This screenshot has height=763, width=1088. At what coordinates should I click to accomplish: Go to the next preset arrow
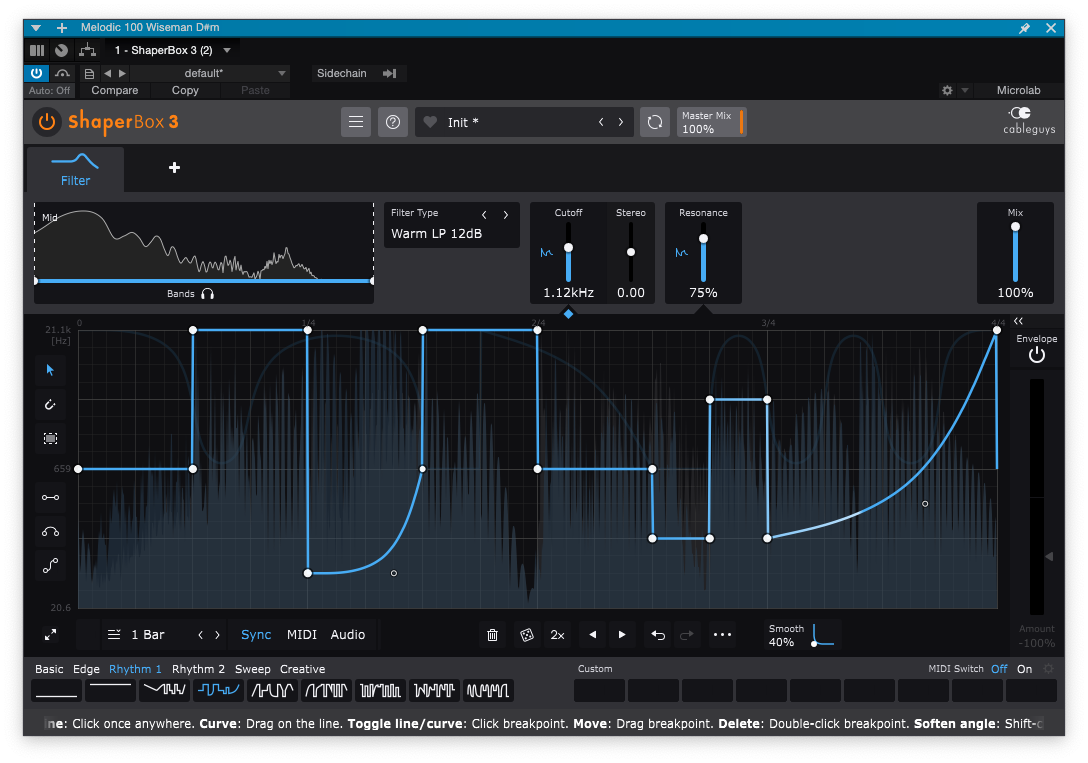click(621, 122)
